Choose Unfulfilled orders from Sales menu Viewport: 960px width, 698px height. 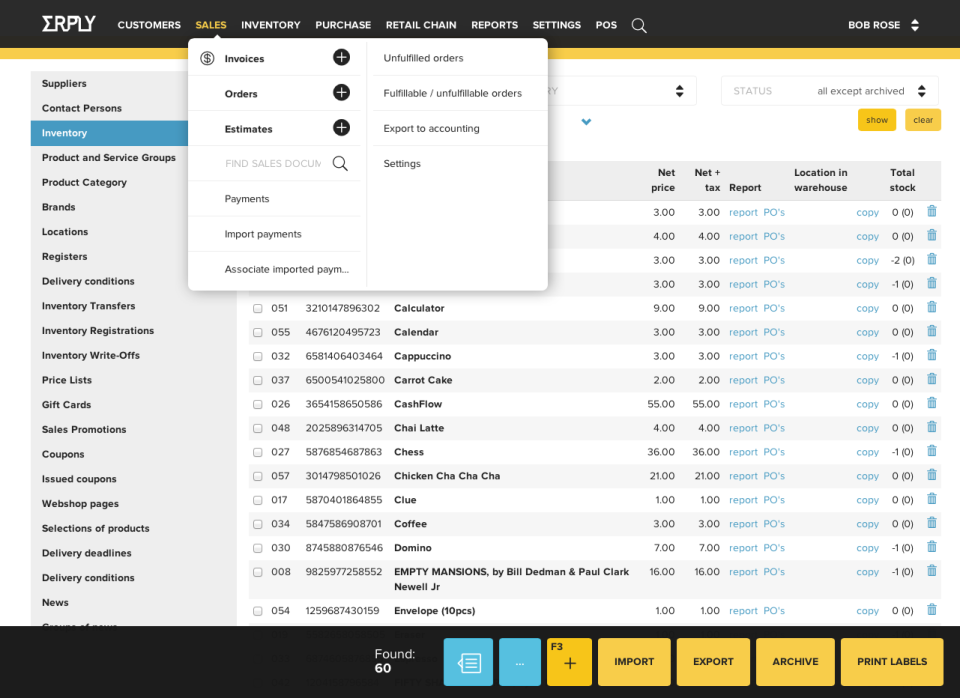[x=423, y=58]
